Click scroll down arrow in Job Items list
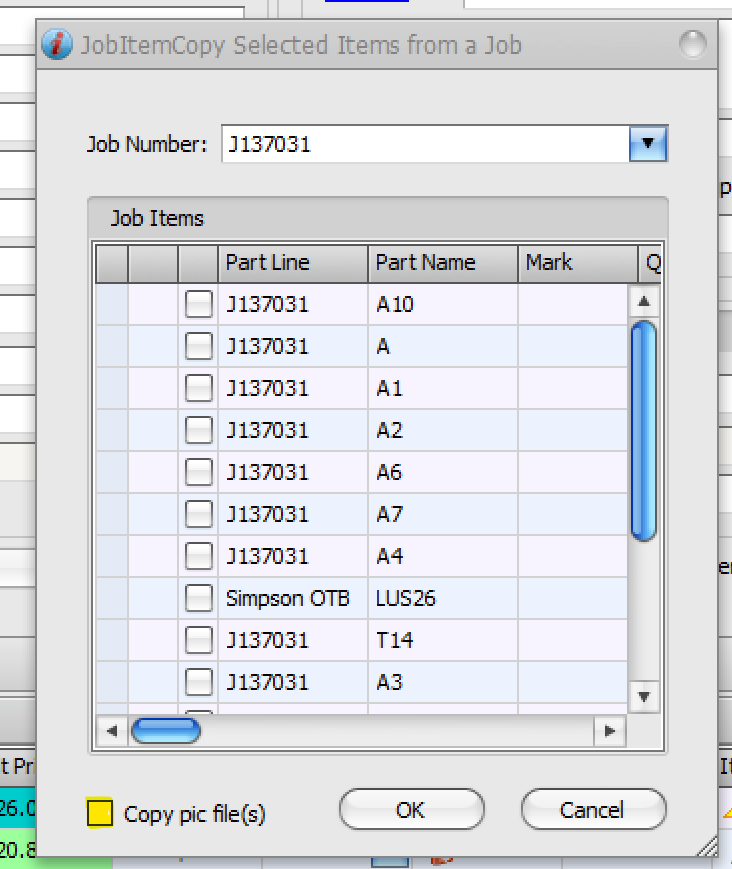 [x=643, y=696]
